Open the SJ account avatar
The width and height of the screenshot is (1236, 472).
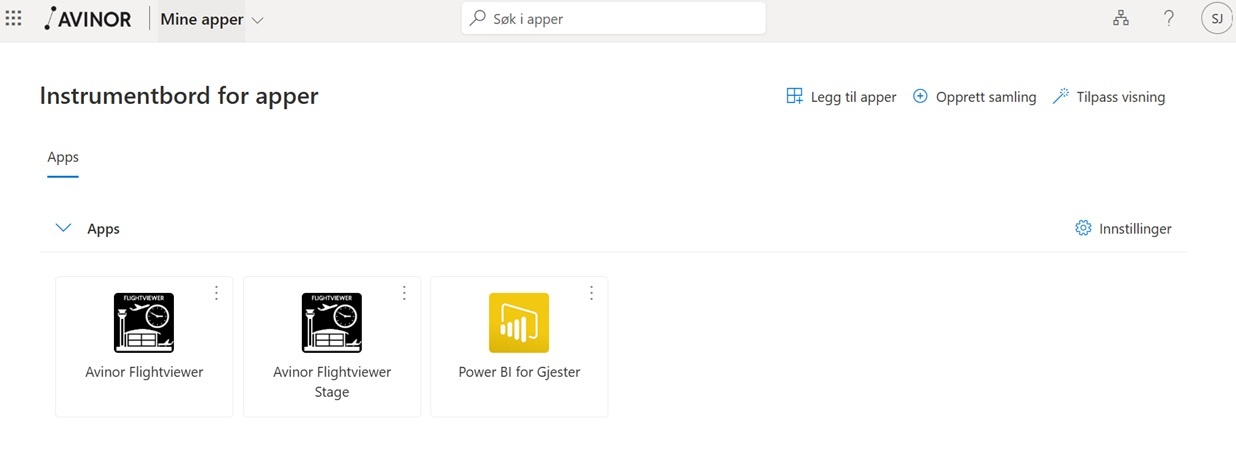click(x=1216, y=18)
